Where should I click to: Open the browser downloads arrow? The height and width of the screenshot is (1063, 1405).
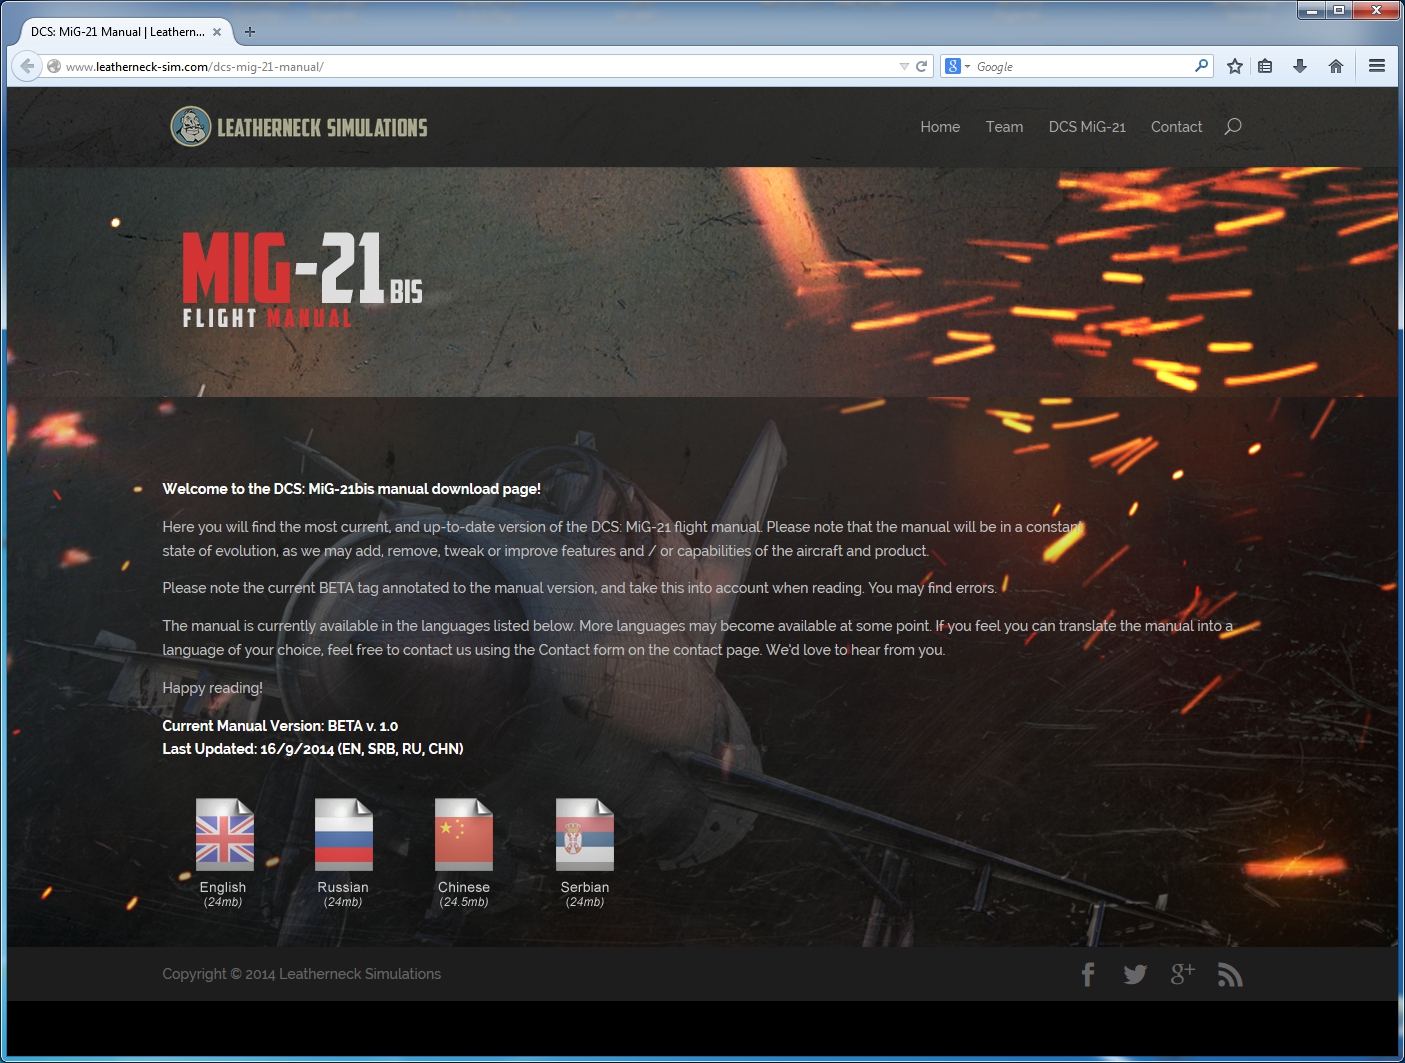(x=1300, y=66)
